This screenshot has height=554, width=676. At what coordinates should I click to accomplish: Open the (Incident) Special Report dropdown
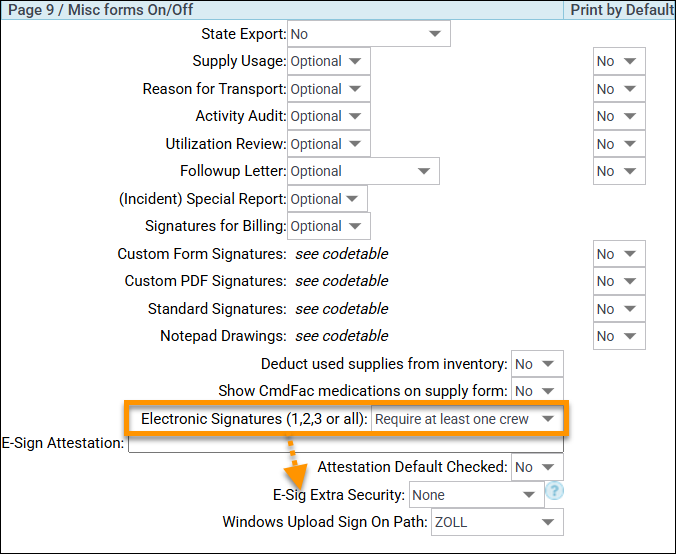click(327, 199)
